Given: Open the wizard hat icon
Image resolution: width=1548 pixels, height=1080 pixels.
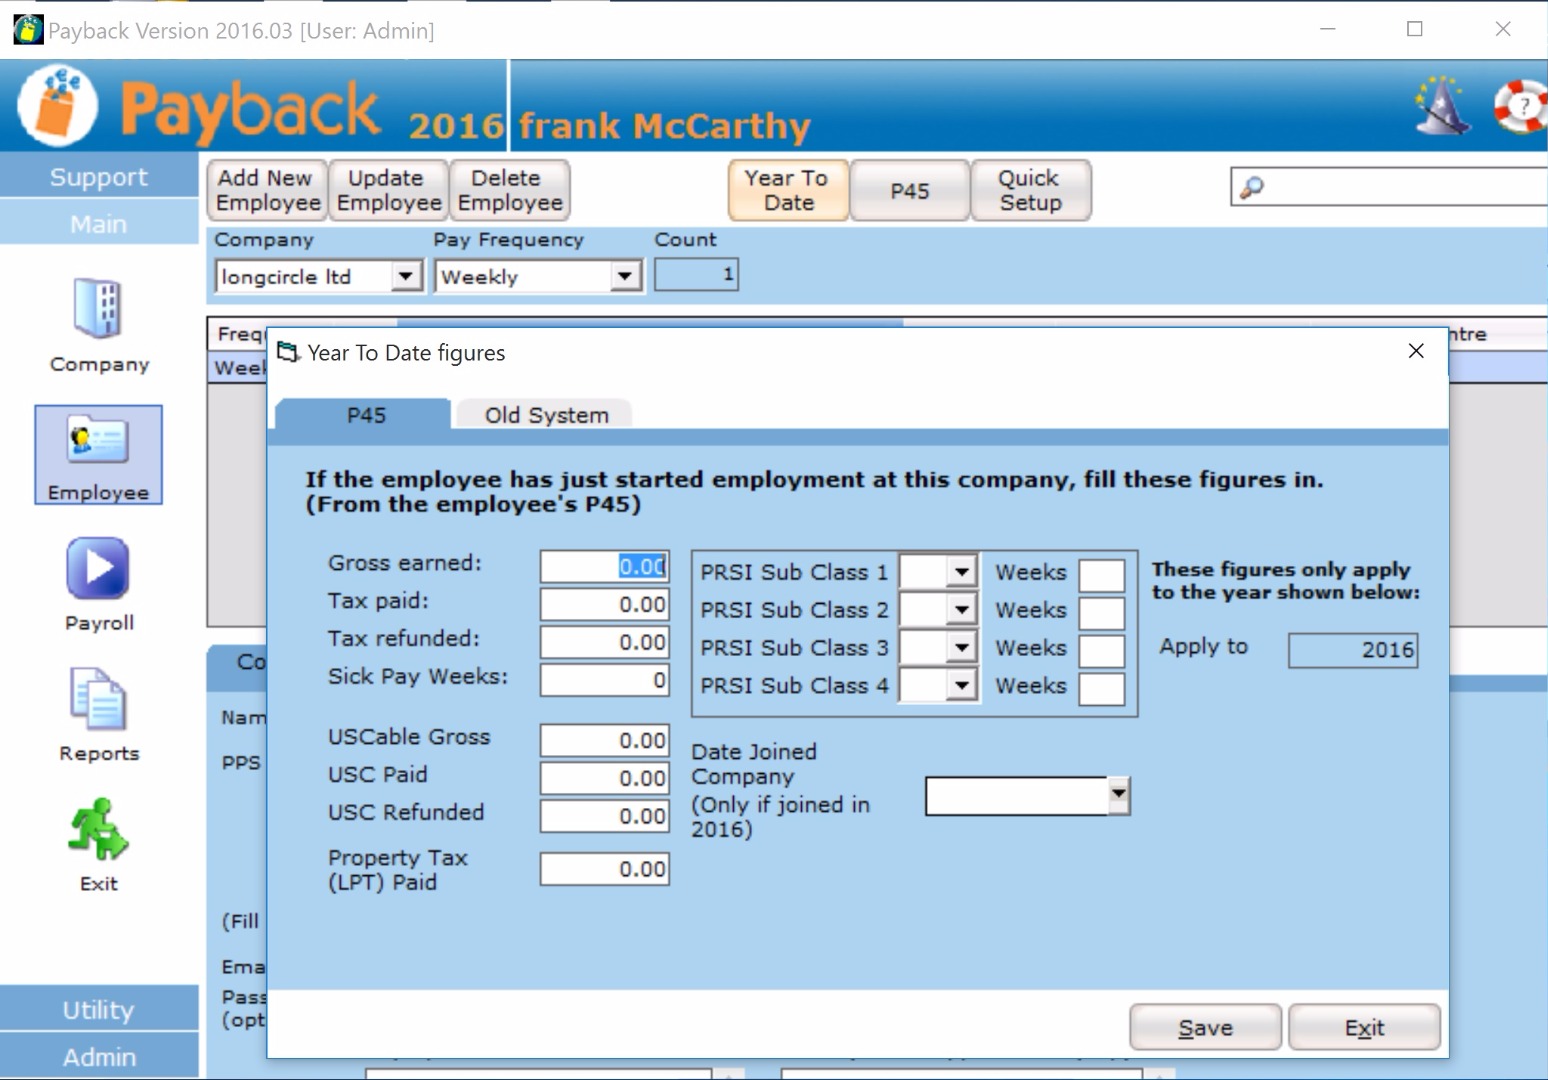Looking at the screenshot, I should pos(1442,104).
